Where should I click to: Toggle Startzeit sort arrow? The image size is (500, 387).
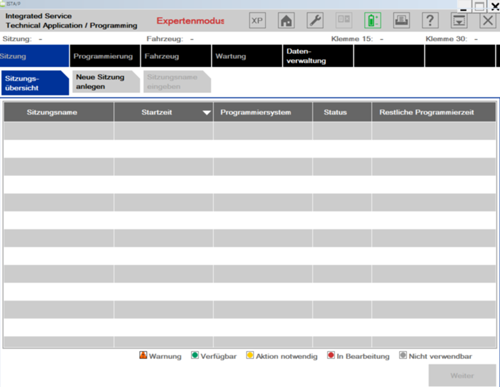207,113
